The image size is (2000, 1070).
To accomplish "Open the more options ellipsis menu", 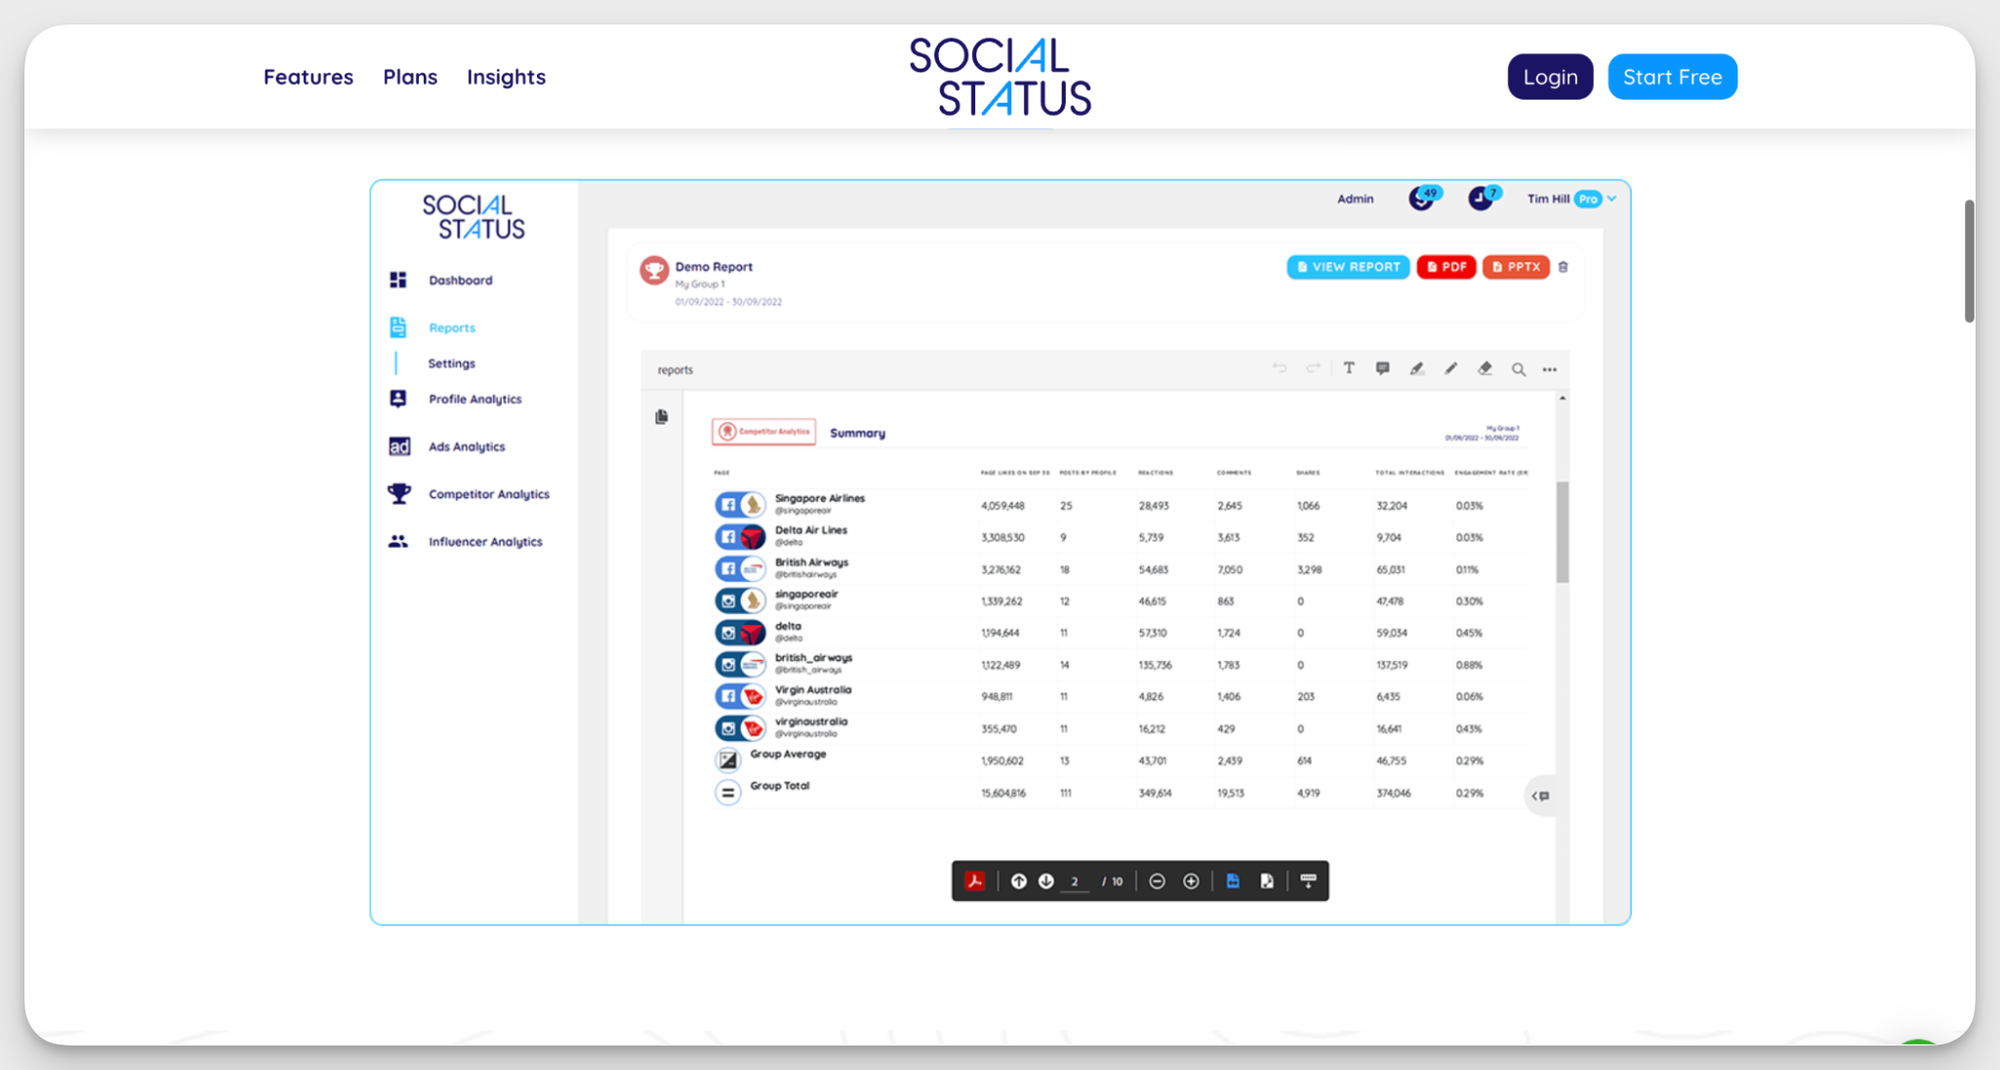I will pyautogui.click(x=1549, y=370).
